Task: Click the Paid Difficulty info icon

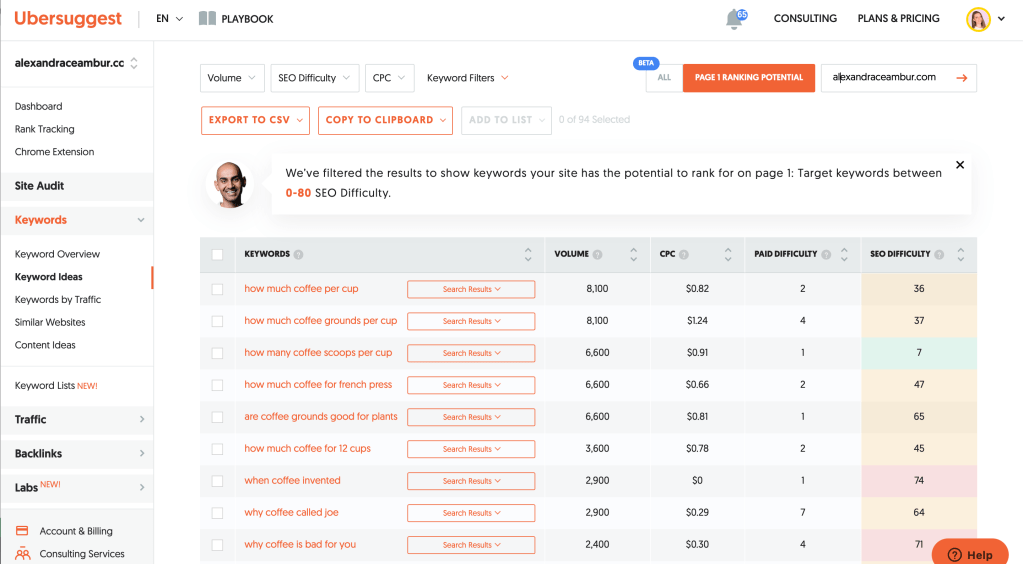Action: point(827,255)
